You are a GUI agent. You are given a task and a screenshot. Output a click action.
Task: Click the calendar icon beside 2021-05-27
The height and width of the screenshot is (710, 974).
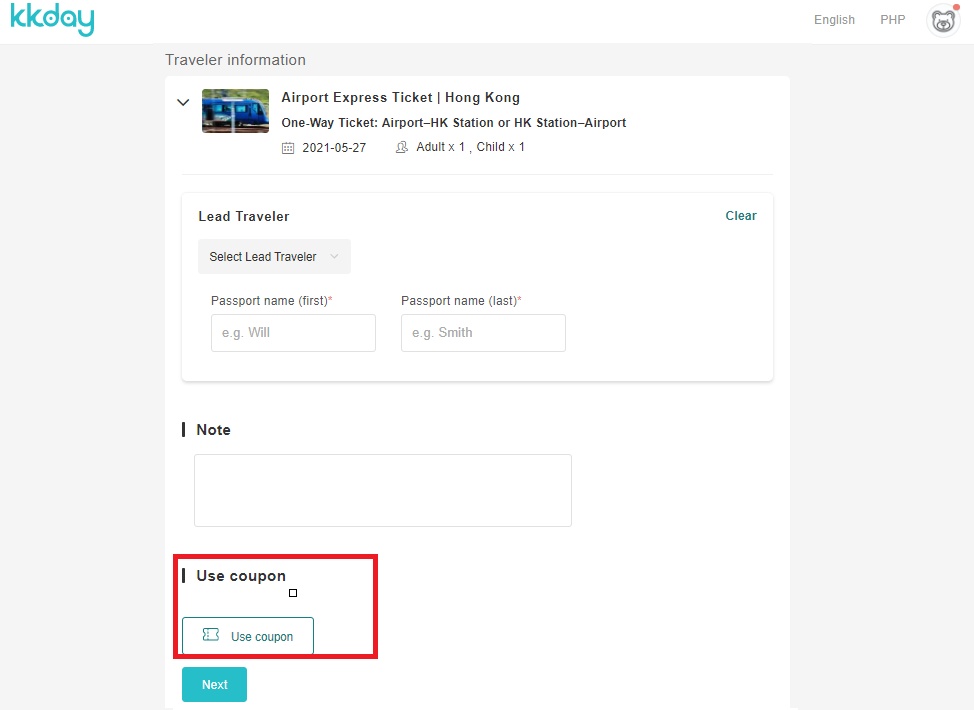[x=288, y=148]
